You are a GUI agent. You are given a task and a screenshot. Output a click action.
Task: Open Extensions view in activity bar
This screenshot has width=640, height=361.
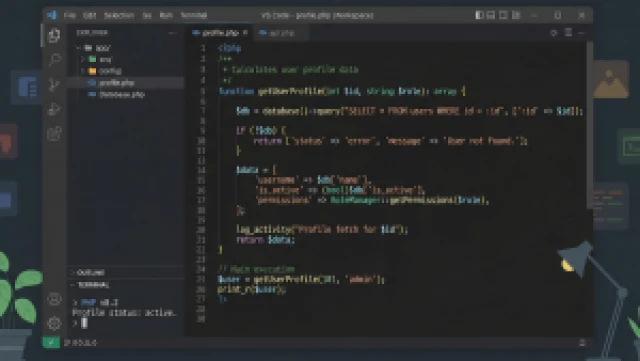coord(54,133)
